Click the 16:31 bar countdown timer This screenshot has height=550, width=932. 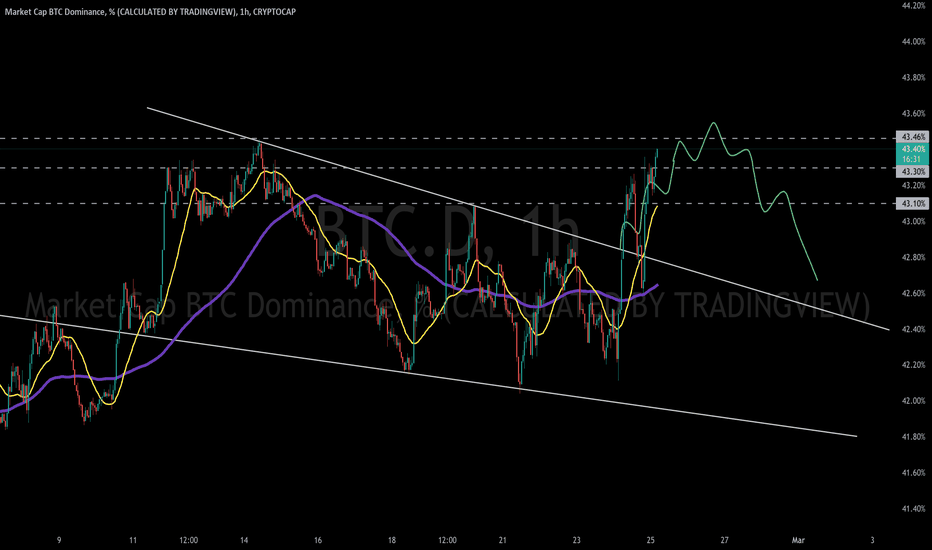tap(912, 159)
